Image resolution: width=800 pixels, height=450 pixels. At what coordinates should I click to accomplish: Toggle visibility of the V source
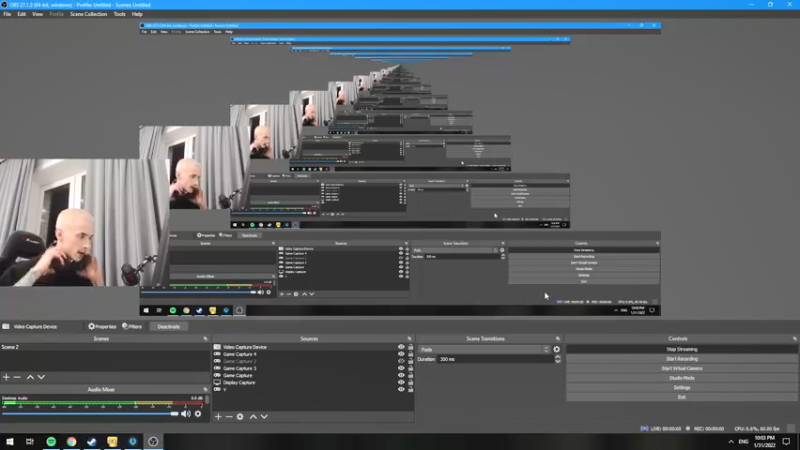(x=401, y=389)
